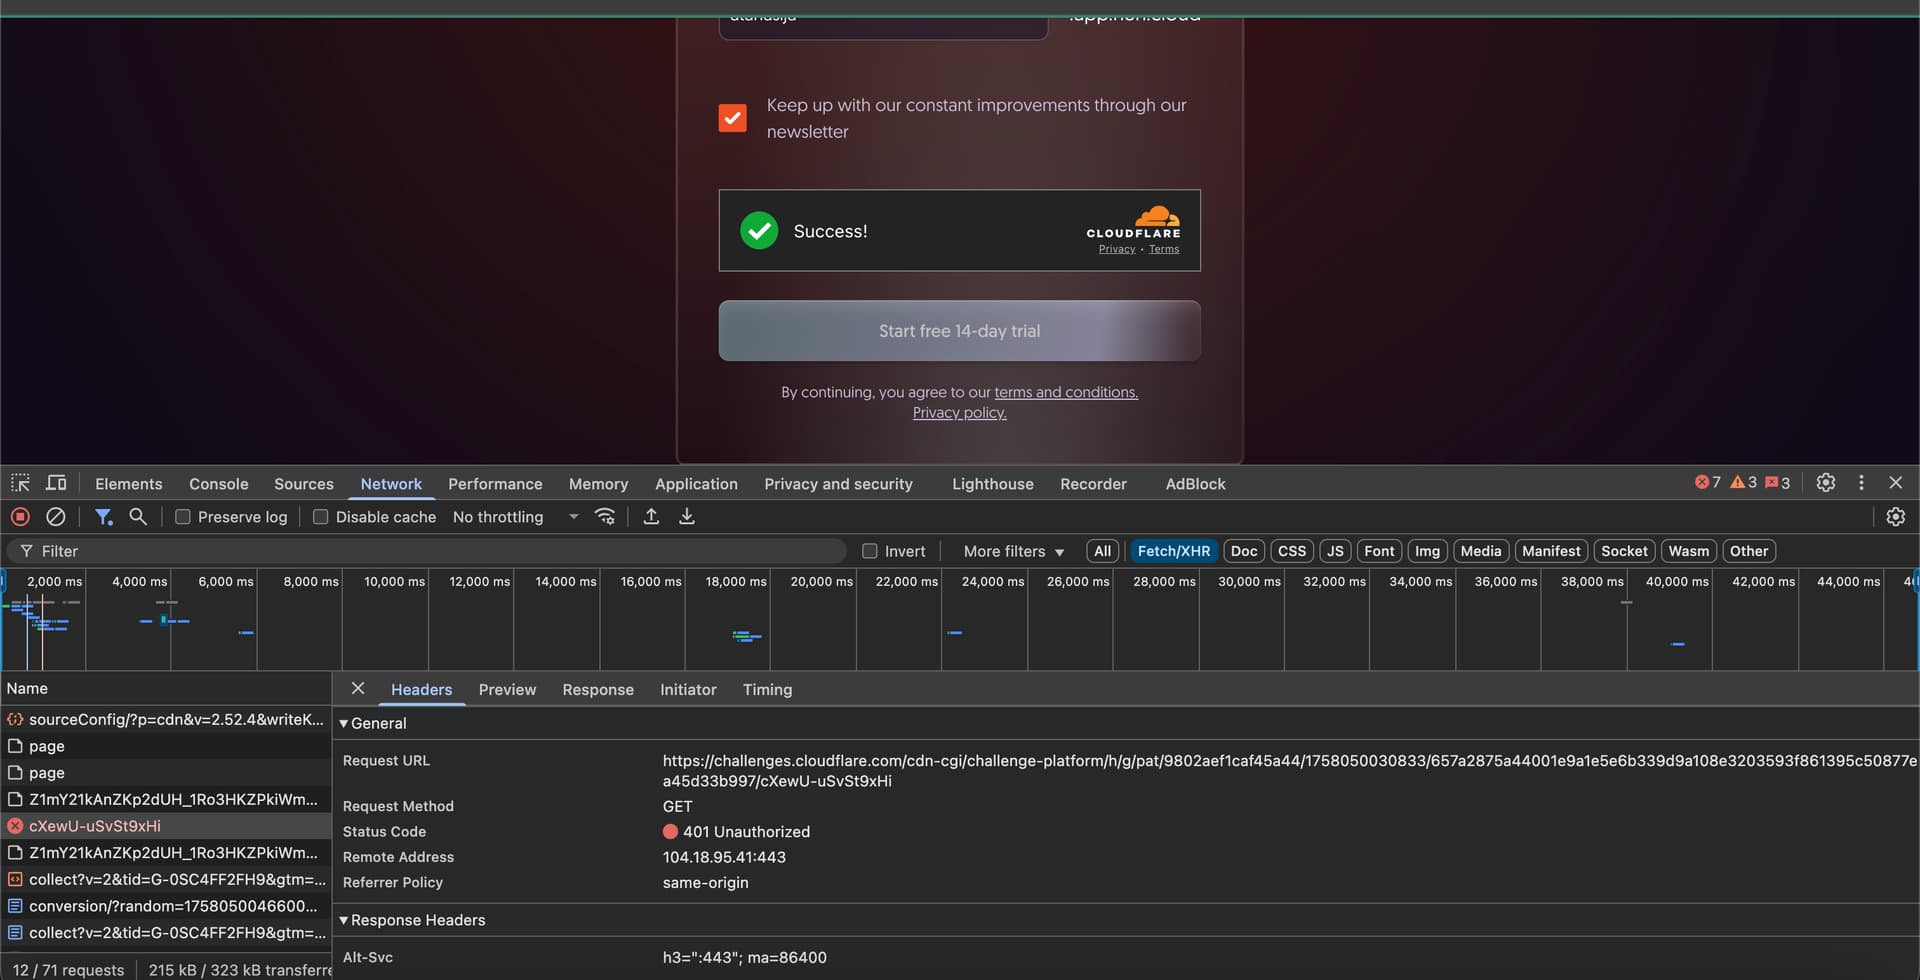Screen dimensions: 1920x980
Task: Open the No throttling dropdown
Action: (x=515, y=517)
